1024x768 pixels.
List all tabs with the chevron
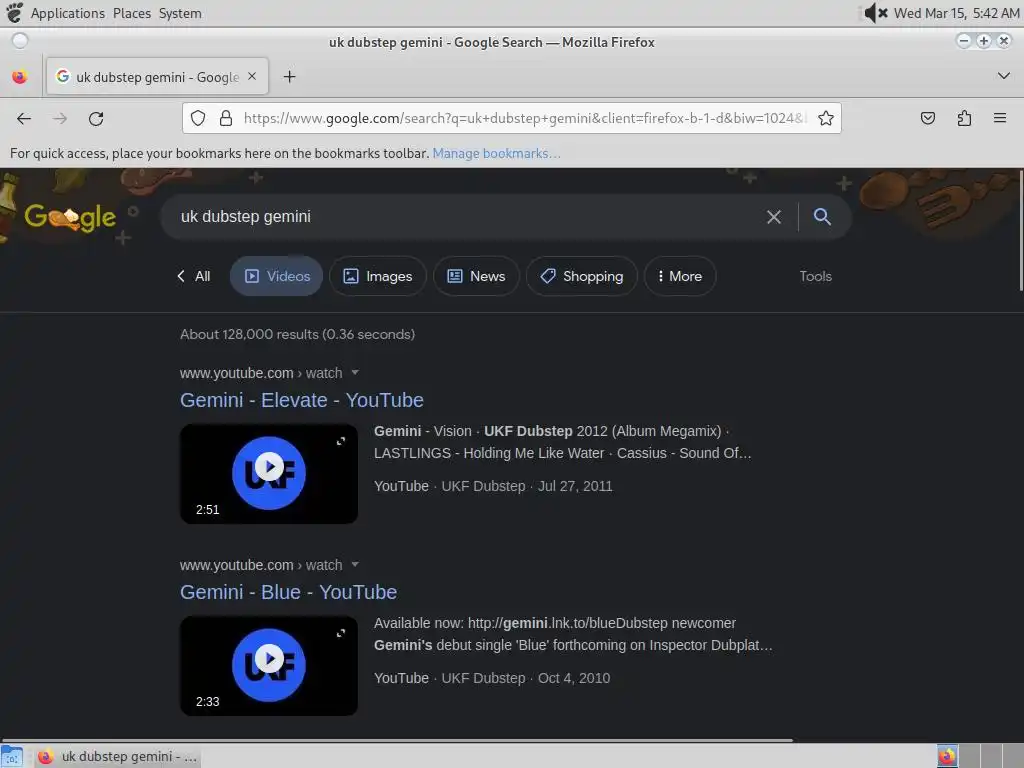point(1004,76)
